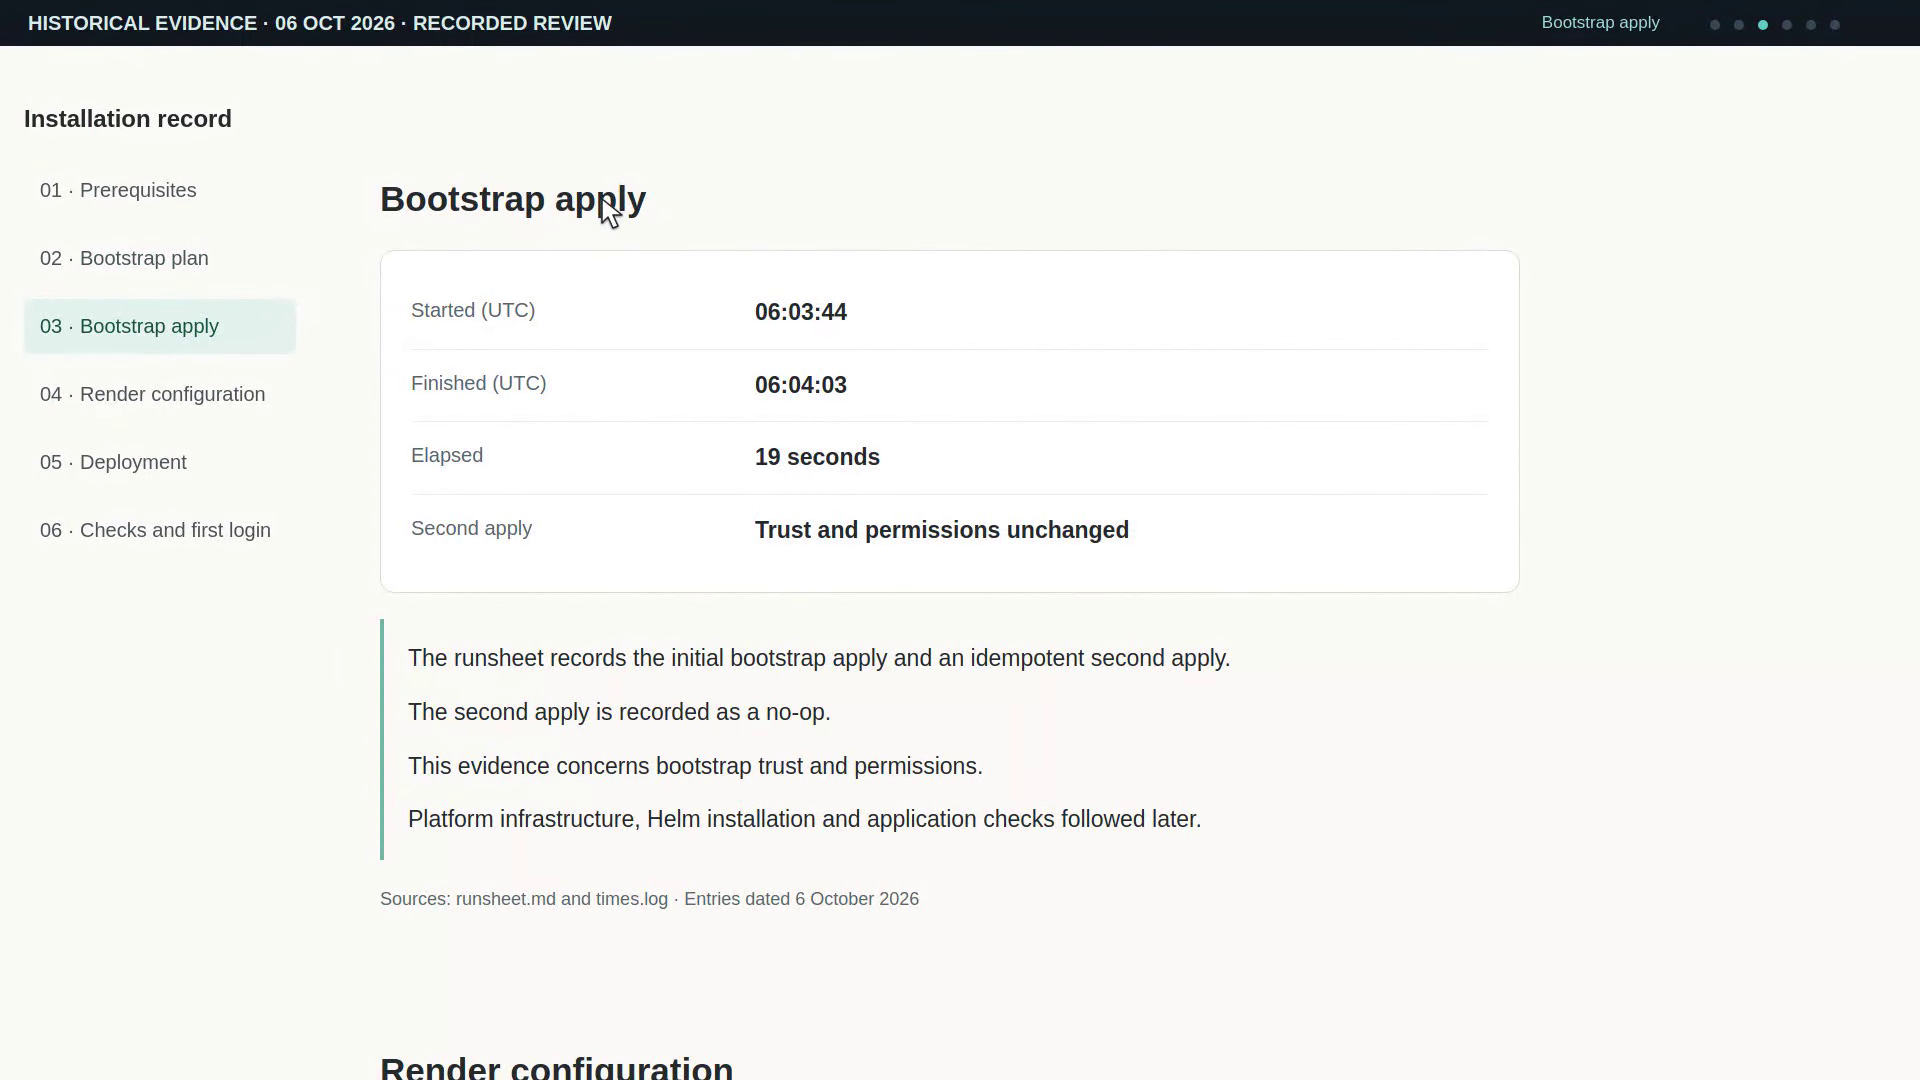Screen dimensions: 1920x1080
Task: Click the first progress dot in header
Action: click(x=1715, y=25)
